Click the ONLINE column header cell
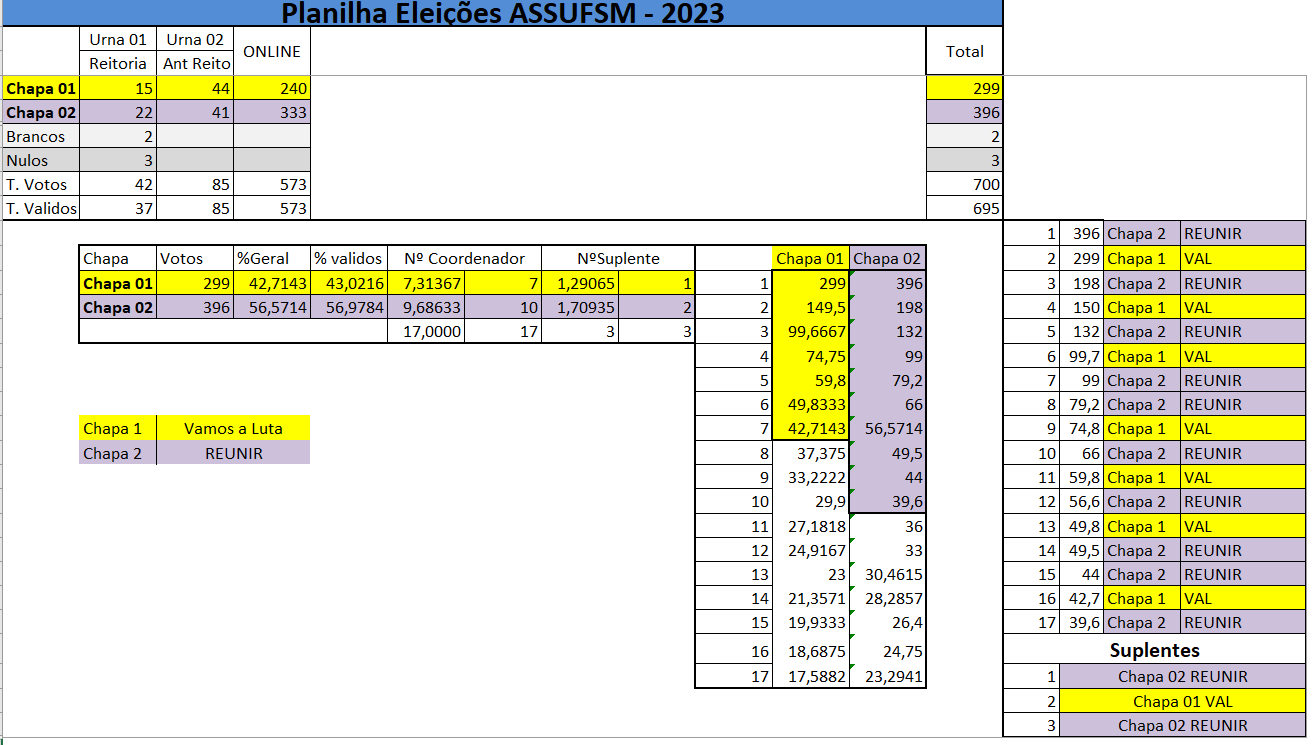Screen dimensions: 1313x745 pyautogui.click(x=272, y=51)
